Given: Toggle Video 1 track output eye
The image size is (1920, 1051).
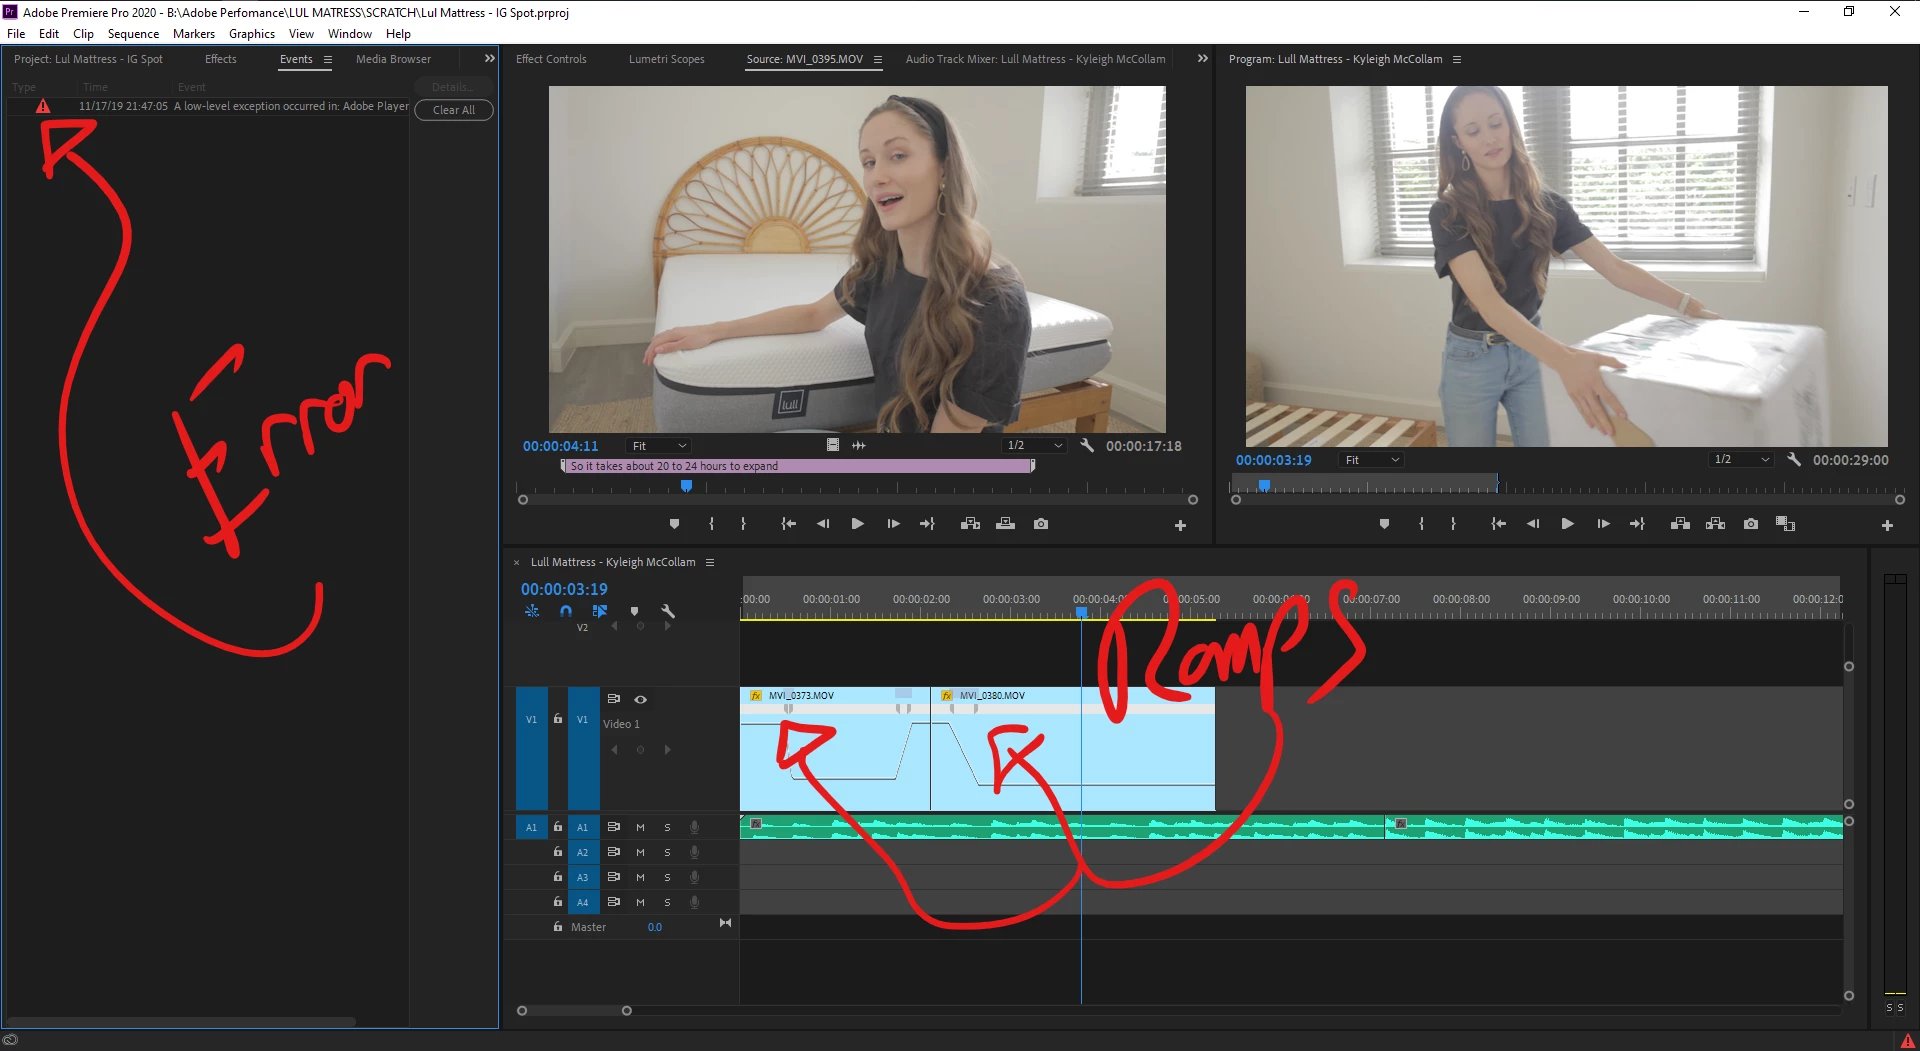Looking at the screenshot, I should click(640, 699).
